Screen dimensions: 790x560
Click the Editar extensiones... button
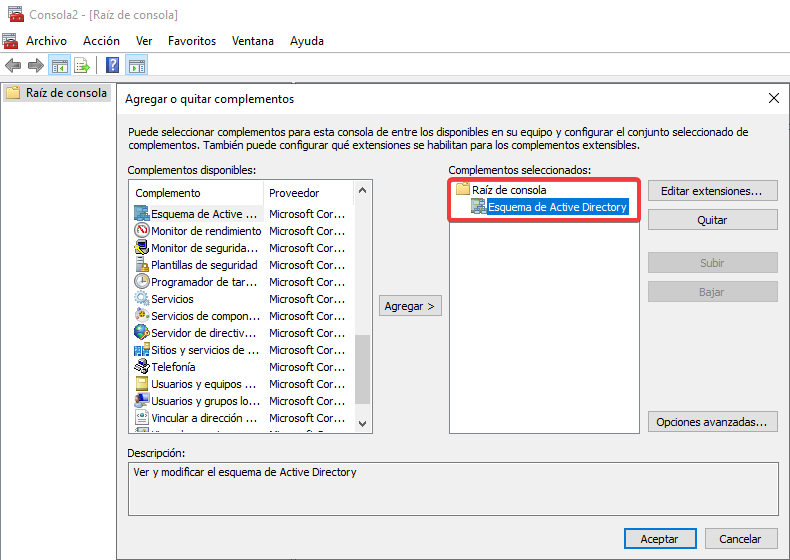click(x=712, y=191)
